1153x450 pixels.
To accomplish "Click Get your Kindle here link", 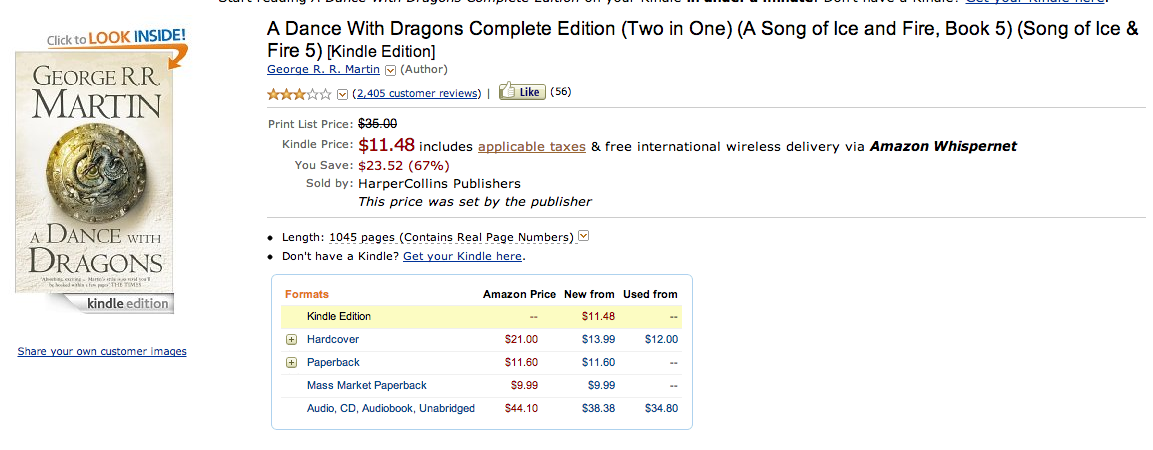I will 462,256.
